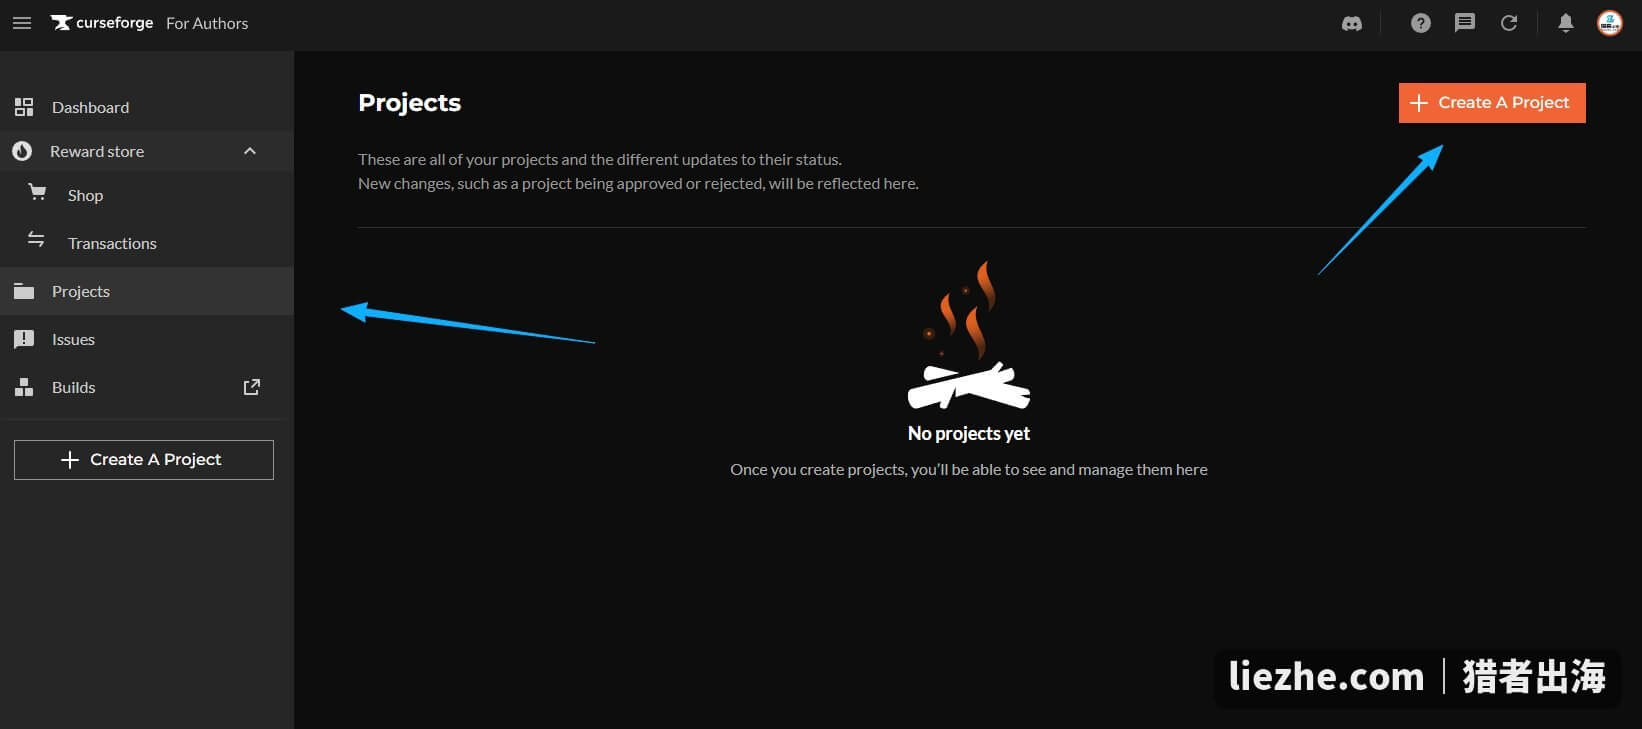Viewport: 1642px width, 729px height.
Task: Open the Discord icon link
Action: pos(1352,23)
